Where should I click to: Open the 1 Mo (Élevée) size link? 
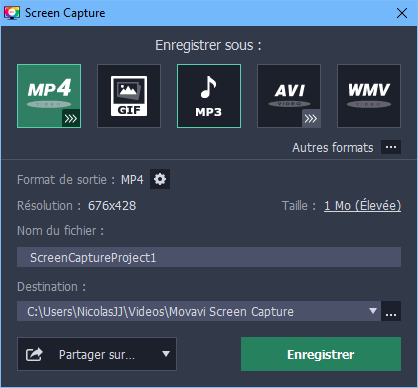[x=362, y=206]
